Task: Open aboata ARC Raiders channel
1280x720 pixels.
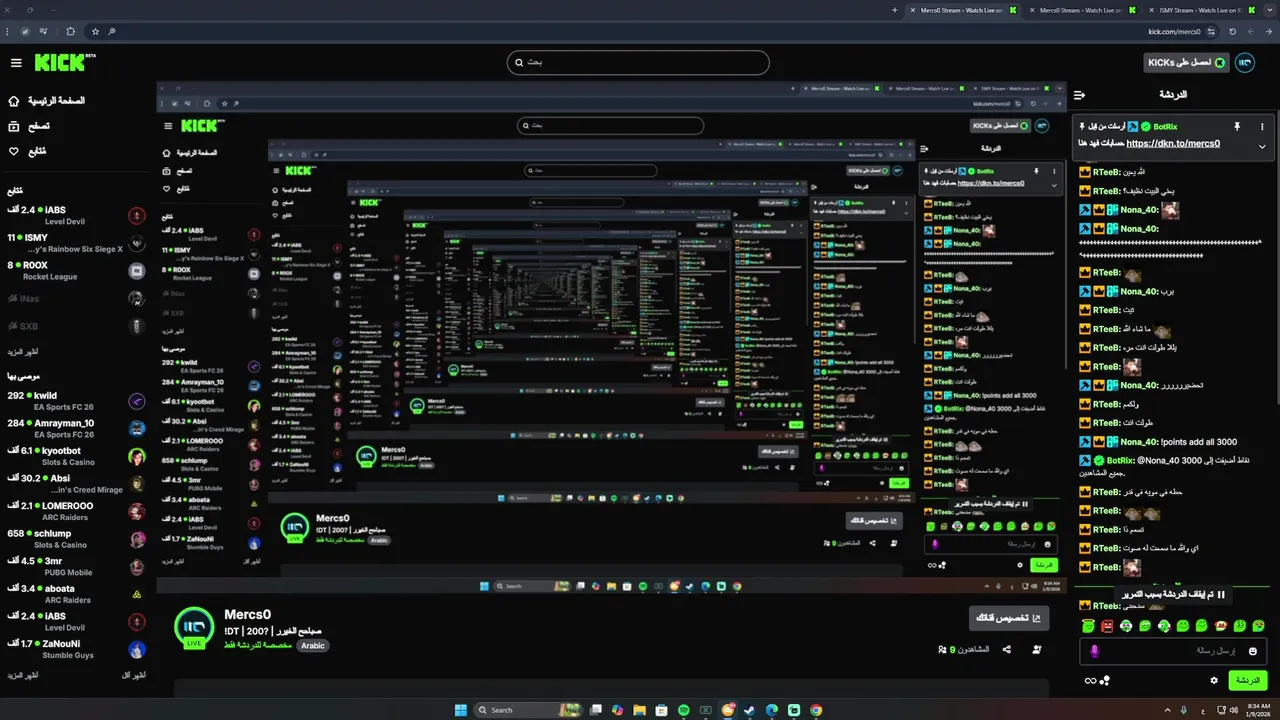Action: (x=76, y=594)
